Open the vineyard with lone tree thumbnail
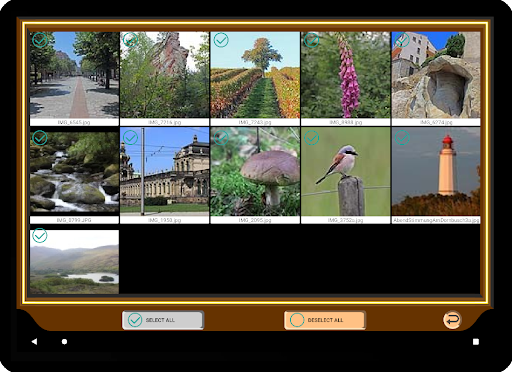 pos(255,75)
